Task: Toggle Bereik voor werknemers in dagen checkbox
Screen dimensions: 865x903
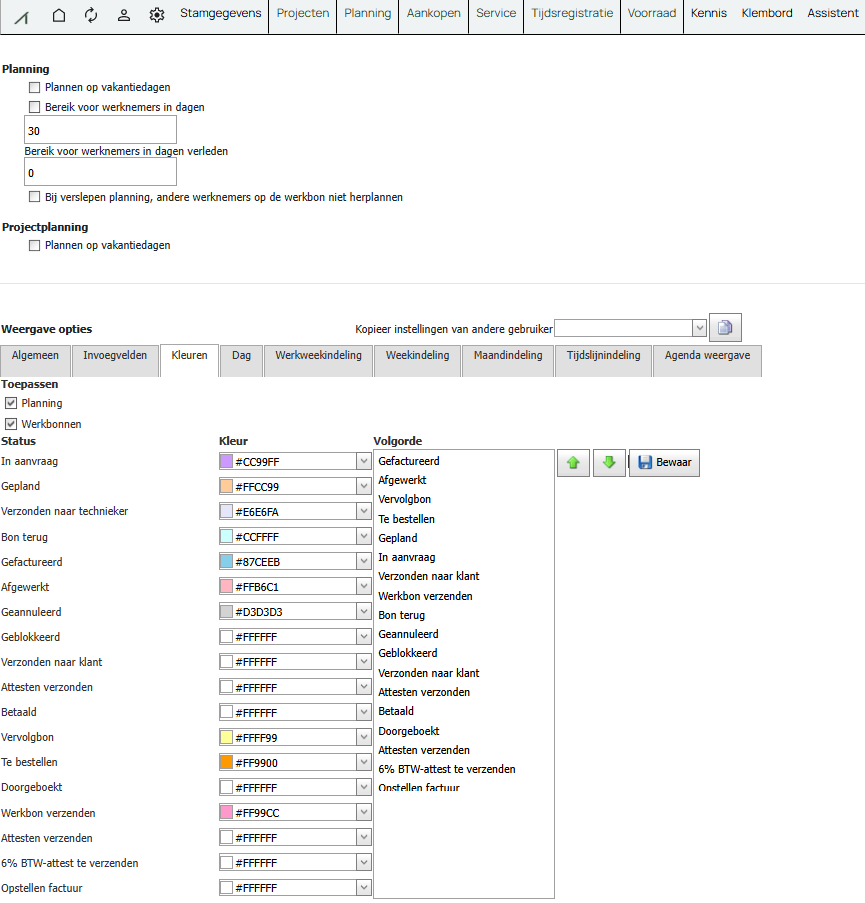Action: pos(35,107)
